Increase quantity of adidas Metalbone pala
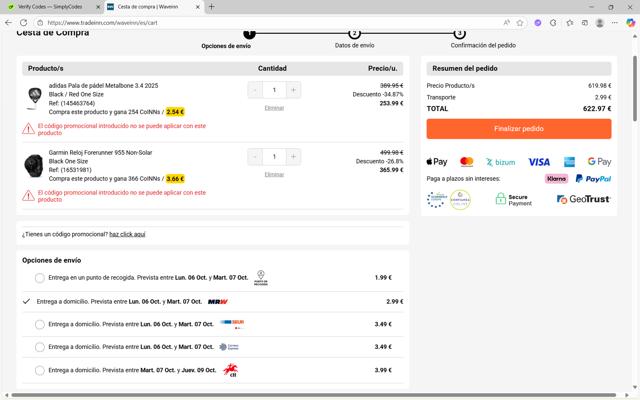640x400 pixels. pyautogui.click(x=293, y=90)
